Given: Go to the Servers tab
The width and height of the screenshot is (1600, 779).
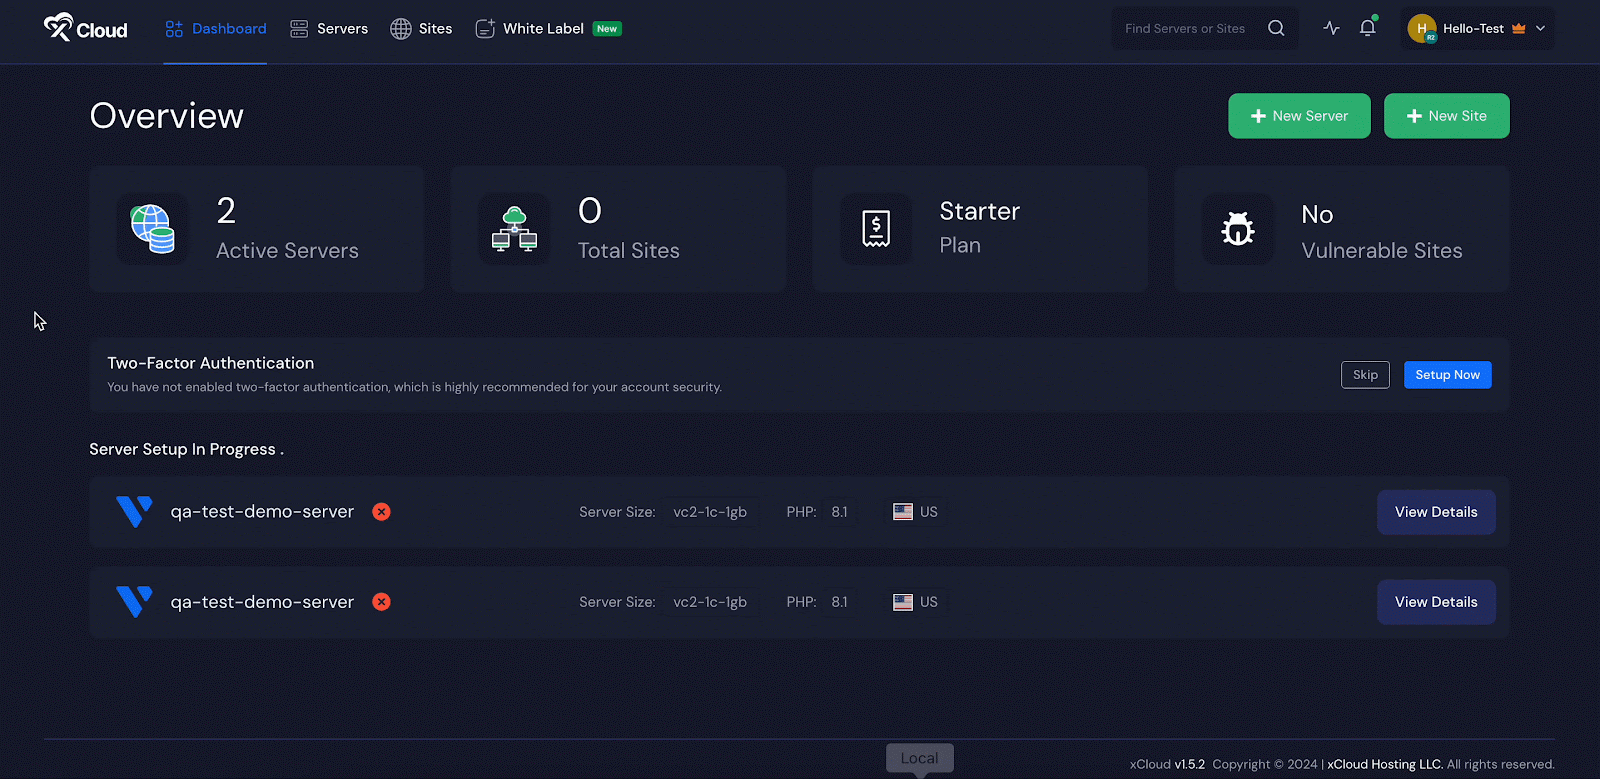Looking at the screenshot, I should tap(329, 29).
